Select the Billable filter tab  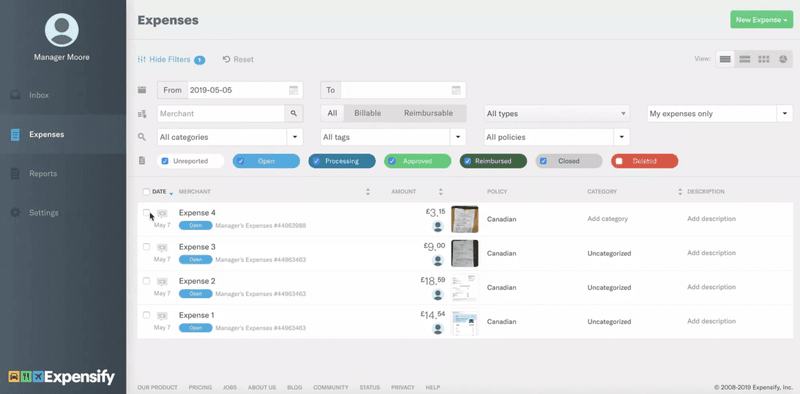pos(368,113)
